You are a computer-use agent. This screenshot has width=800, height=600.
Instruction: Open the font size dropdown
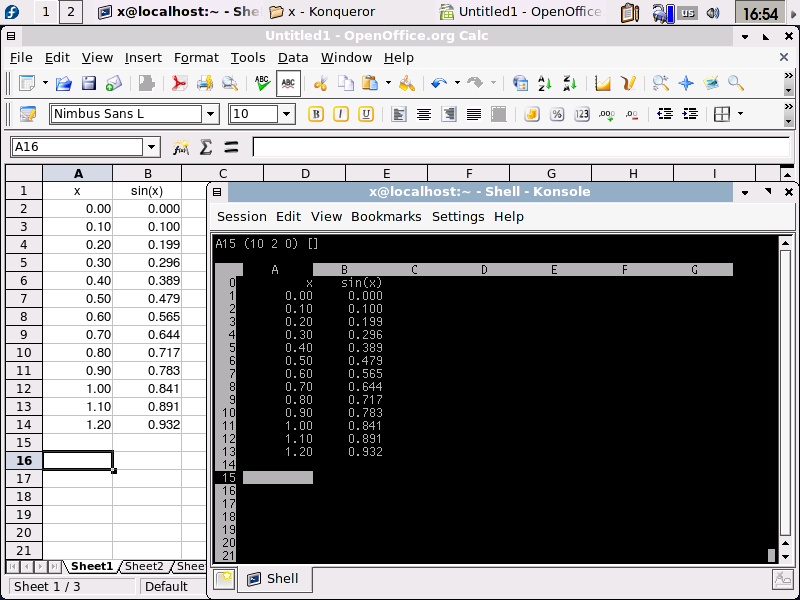tap(287, 114)
